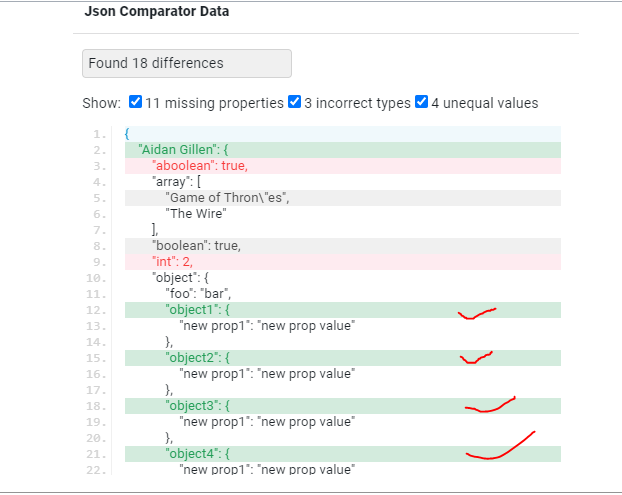The width and height of the screenshot is (622, 495).
Task: Select the "object4" highlighted line
Action: click(x=198, y=454)
